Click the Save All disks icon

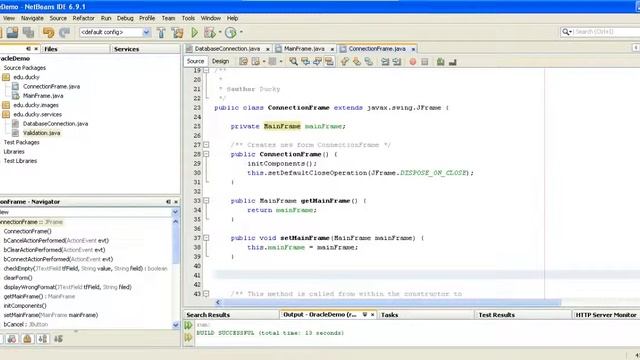pos(28,32)
